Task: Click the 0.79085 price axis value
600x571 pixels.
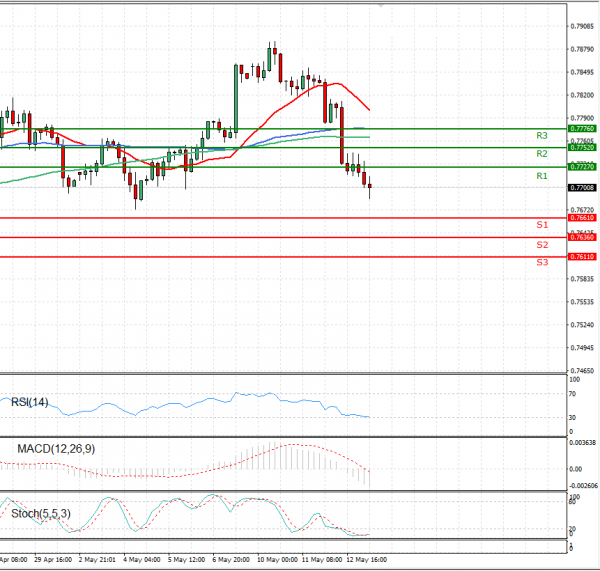Action: [581, 27]
